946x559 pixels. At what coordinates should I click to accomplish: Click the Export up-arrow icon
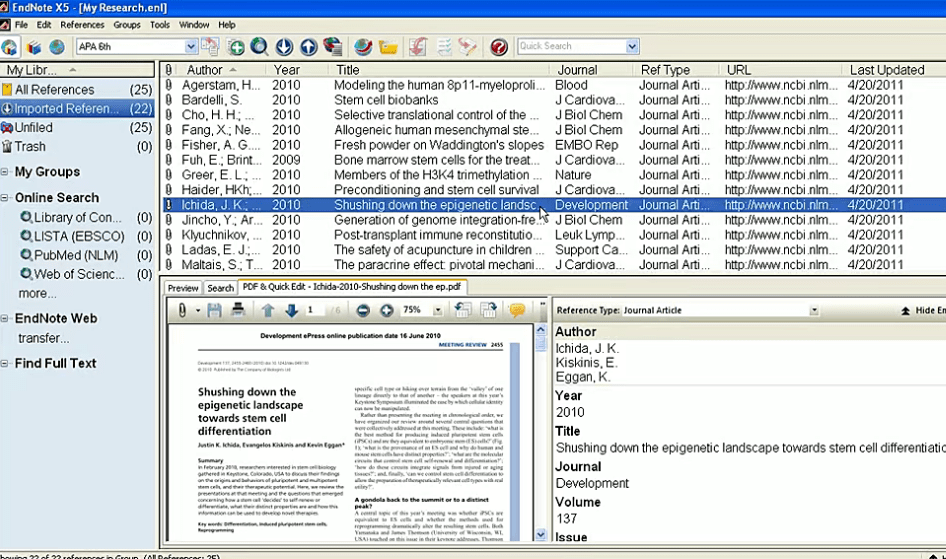[308, 46]
